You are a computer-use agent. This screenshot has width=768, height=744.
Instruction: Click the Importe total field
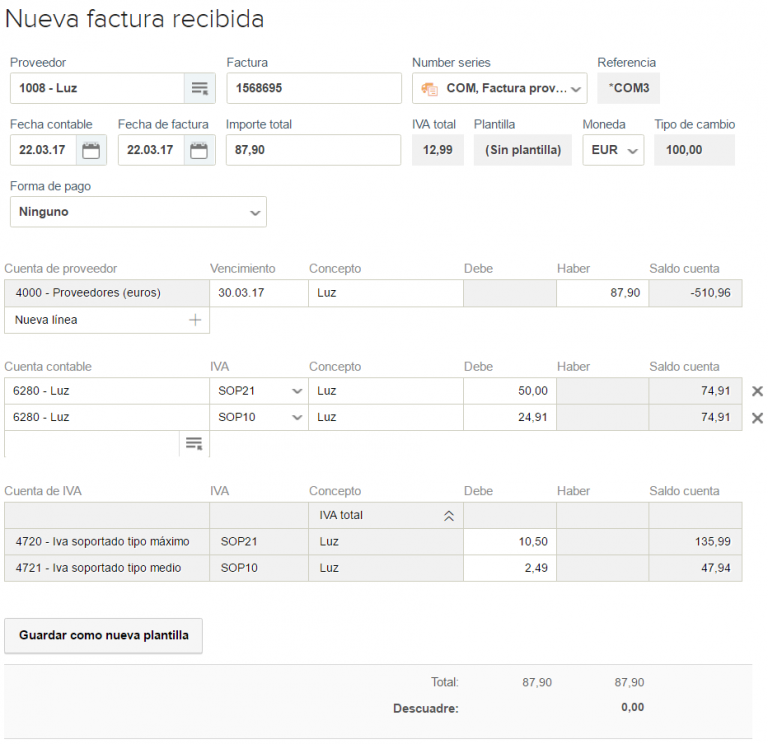pos(313,150)
